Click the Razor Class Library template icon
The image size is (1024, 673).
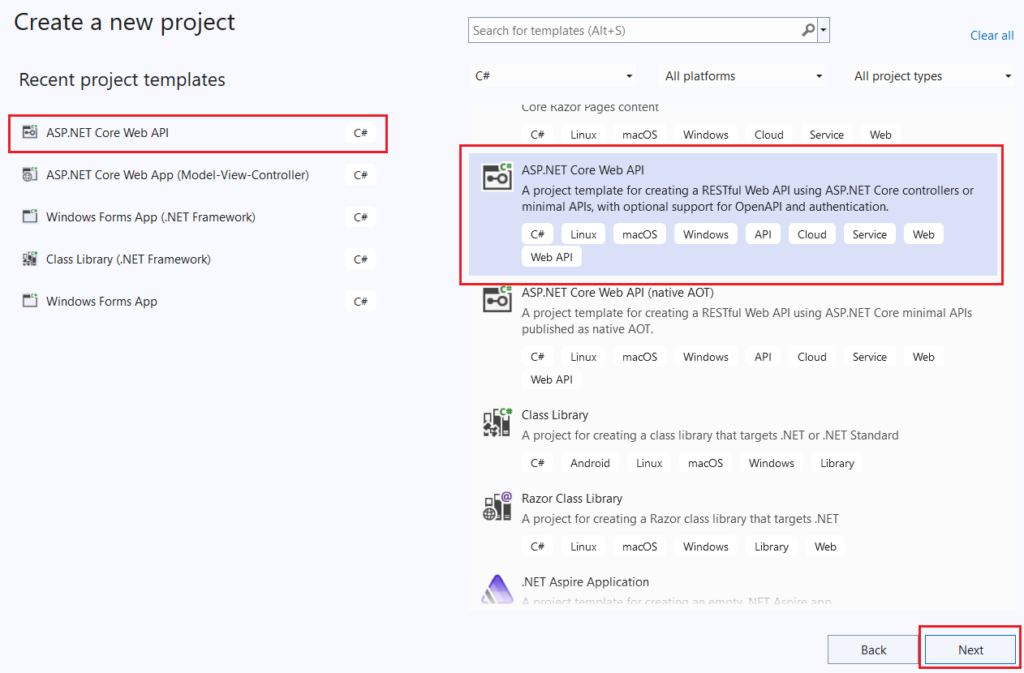pos(497,505)
